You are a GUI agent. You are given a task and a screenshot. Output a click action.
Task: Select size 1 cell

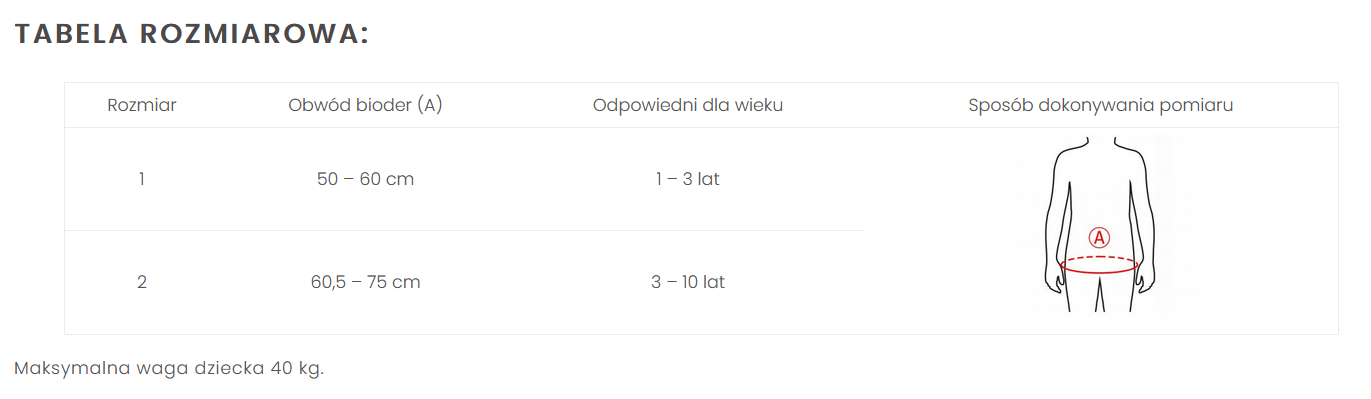(x=142, y=179)
